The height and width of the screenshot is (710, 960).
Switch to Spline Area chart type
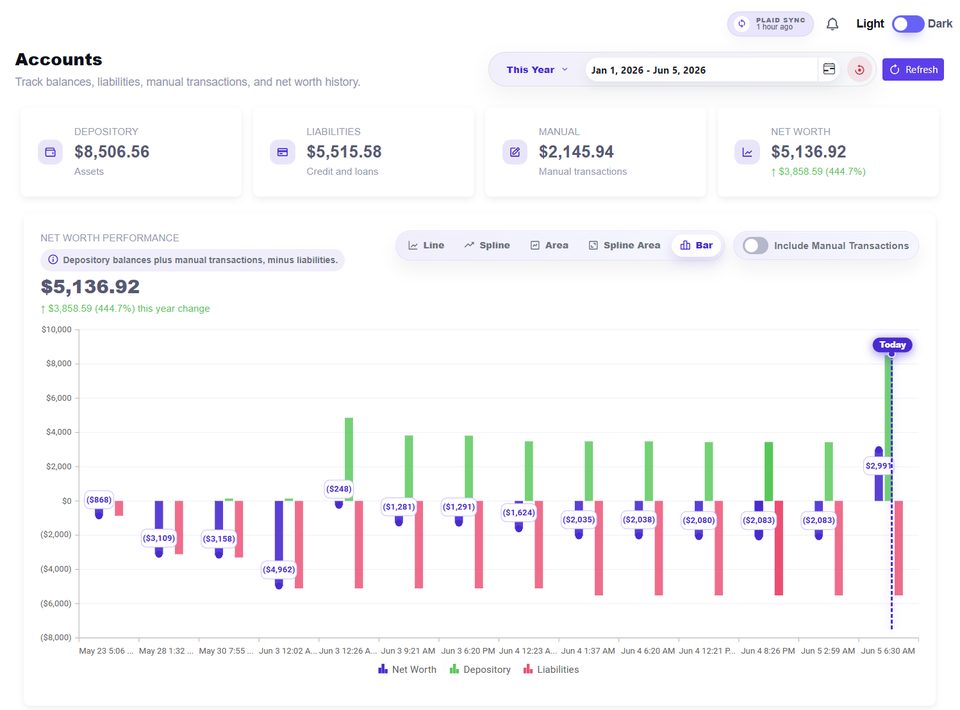(624, 245)
